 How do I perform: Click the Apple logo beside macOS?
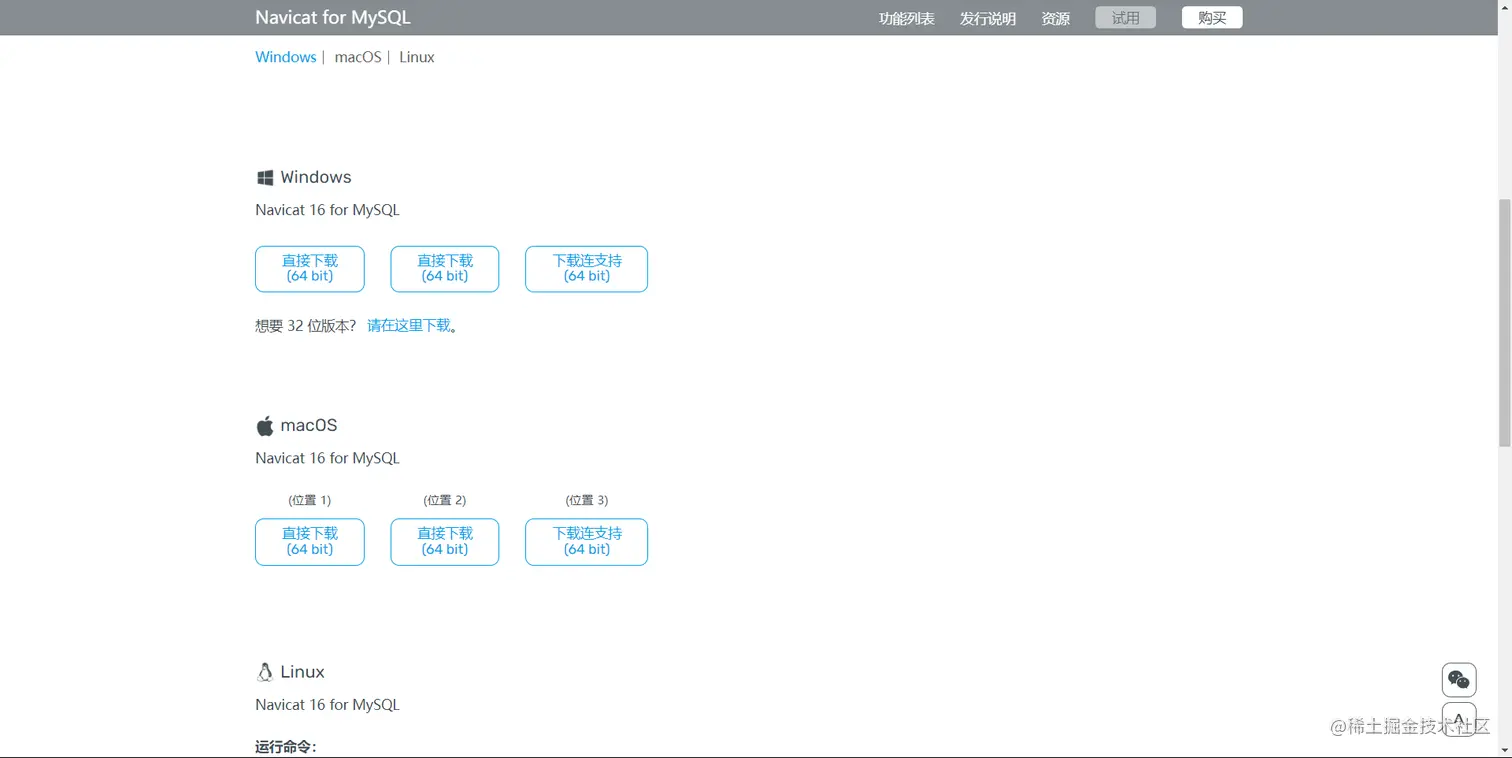(x=265, y=426)
